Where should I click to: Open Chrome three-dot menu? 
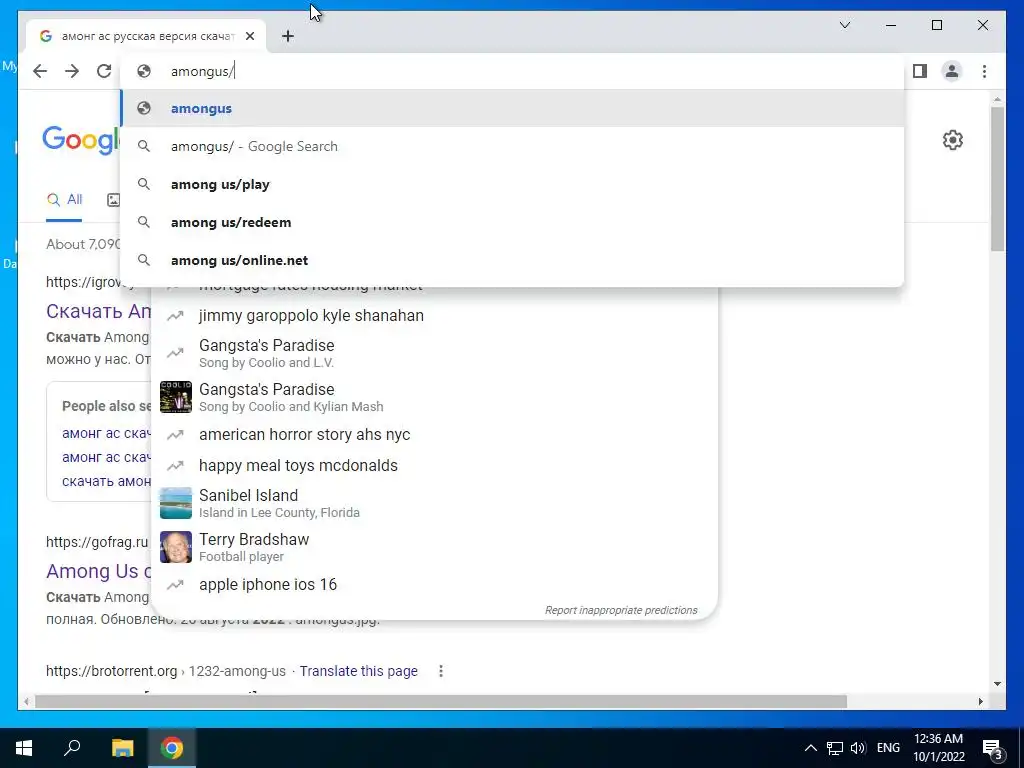coord(984,71)
